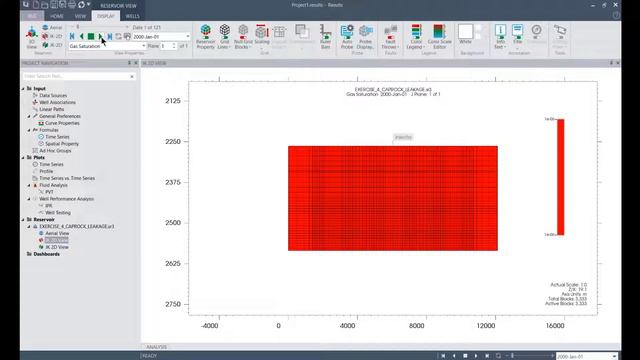Jump to last date step
The image size is (640, 360).
coord(110,37)
